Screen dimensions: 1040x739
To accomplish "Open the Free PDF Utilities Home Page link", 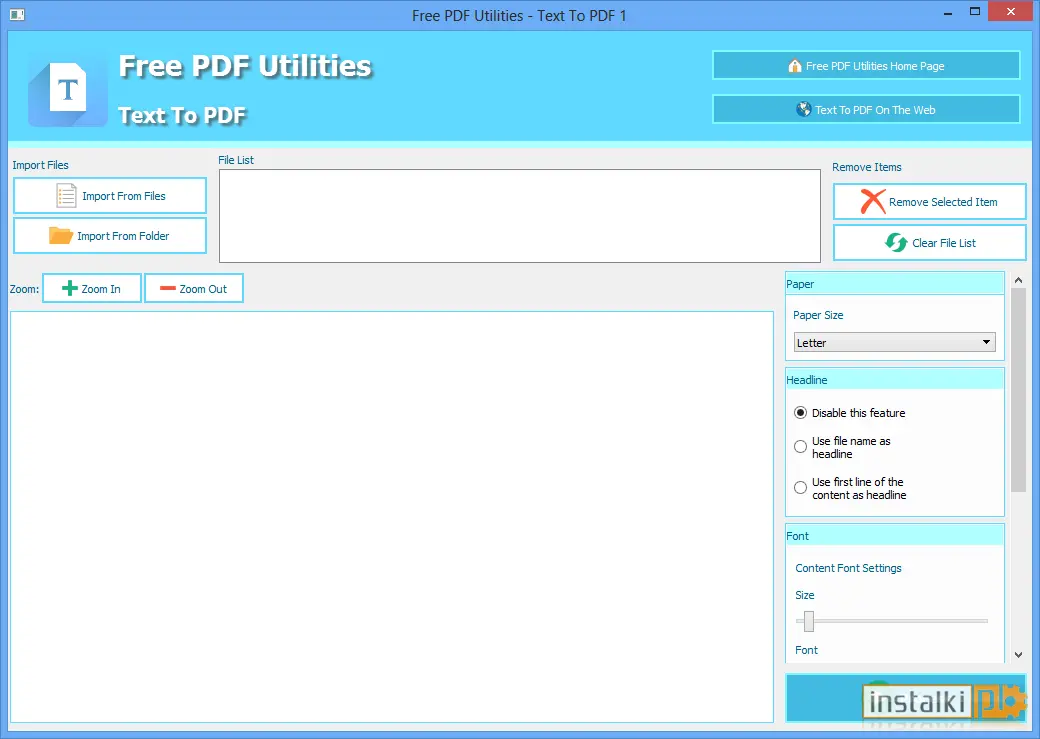I will click(866, 65).
